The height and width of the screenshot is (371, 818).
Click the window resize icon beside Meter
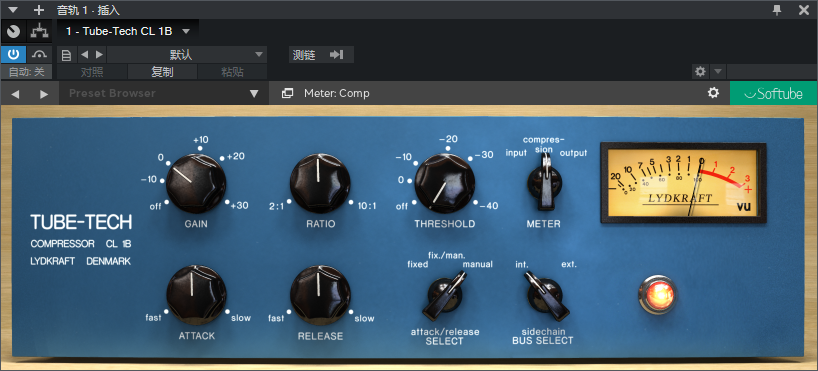[287, 93]
